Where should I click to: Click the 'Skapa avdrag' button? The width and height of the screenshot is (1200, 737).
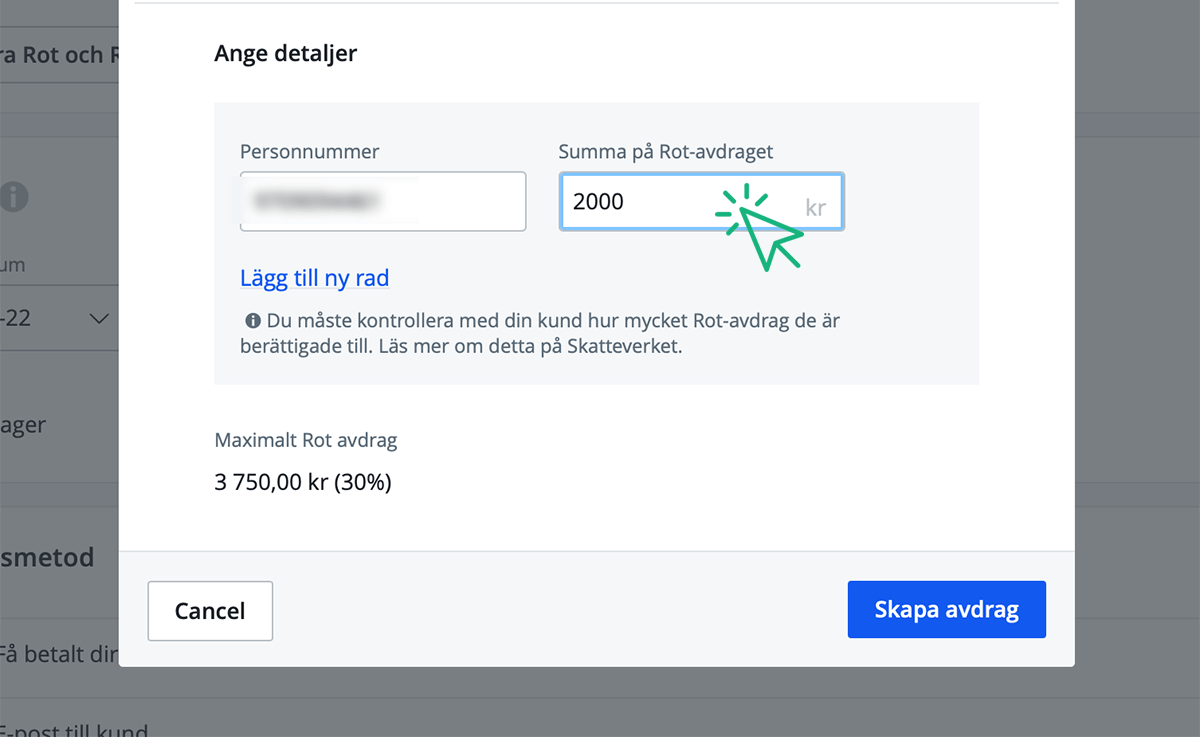point(946,610)
